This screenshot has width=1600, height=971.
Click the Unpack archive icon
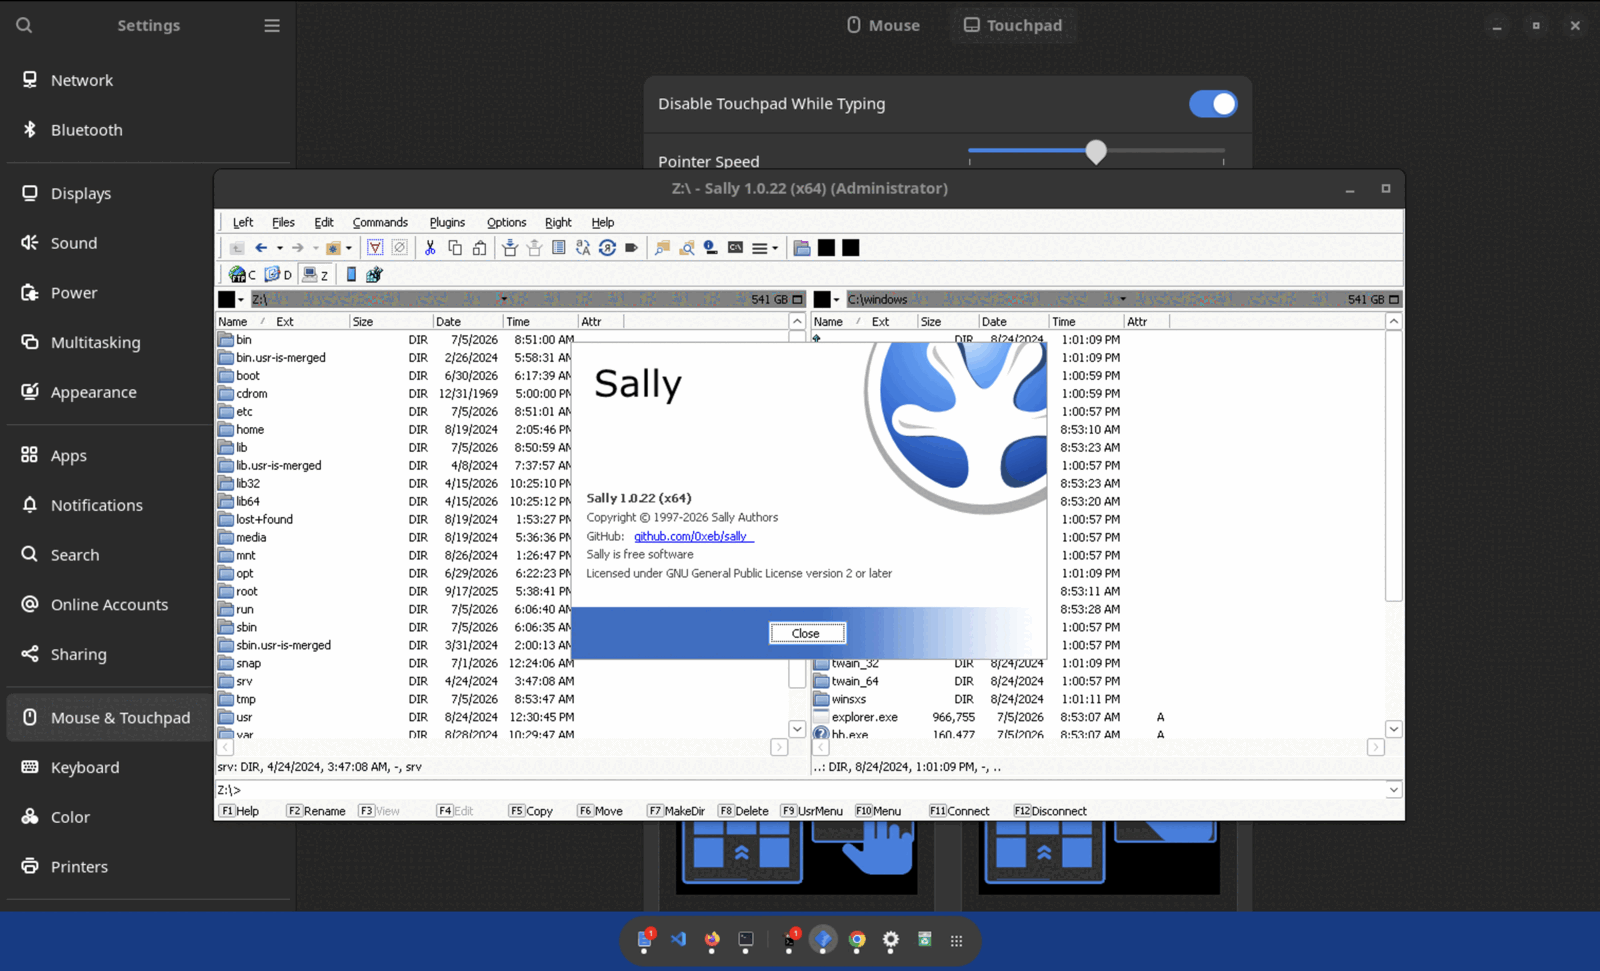534,248
